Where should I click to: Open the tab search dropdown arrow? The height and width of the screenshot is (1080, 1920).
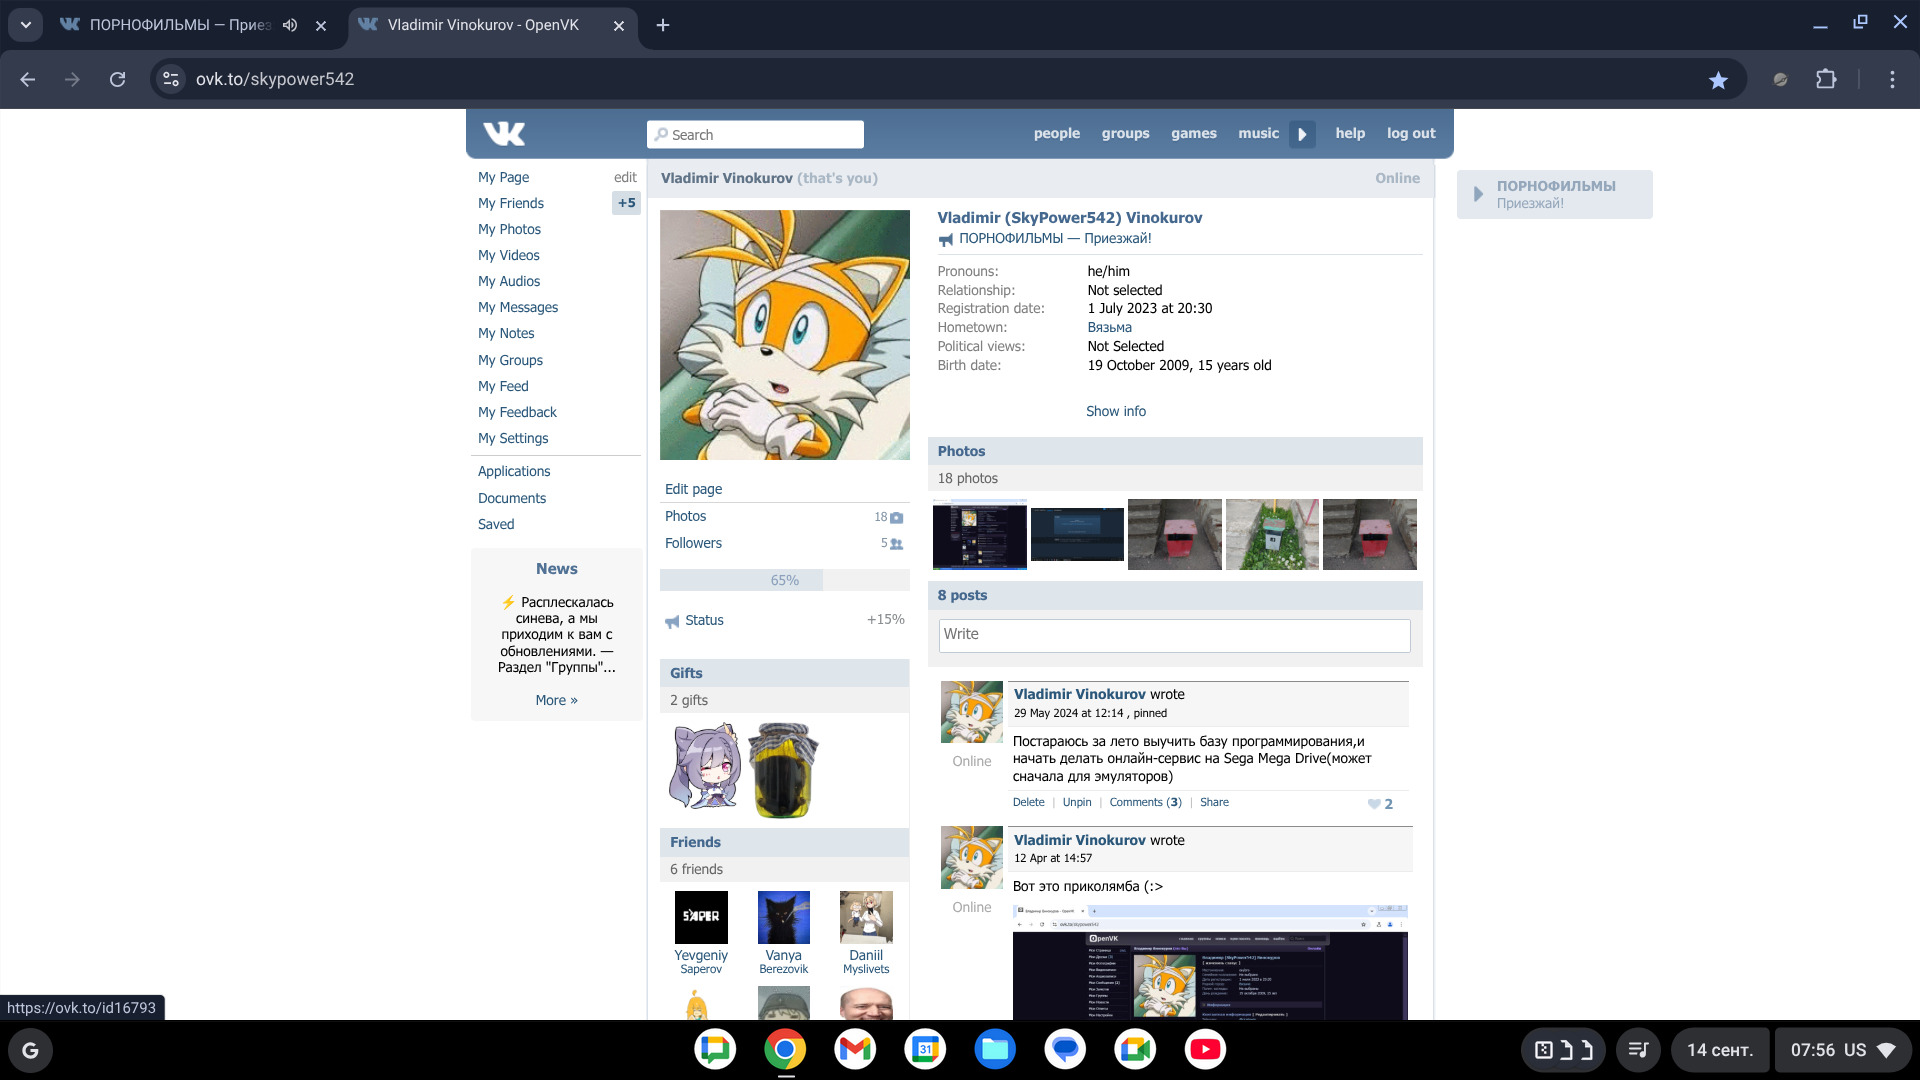click(x=25, y=25)
